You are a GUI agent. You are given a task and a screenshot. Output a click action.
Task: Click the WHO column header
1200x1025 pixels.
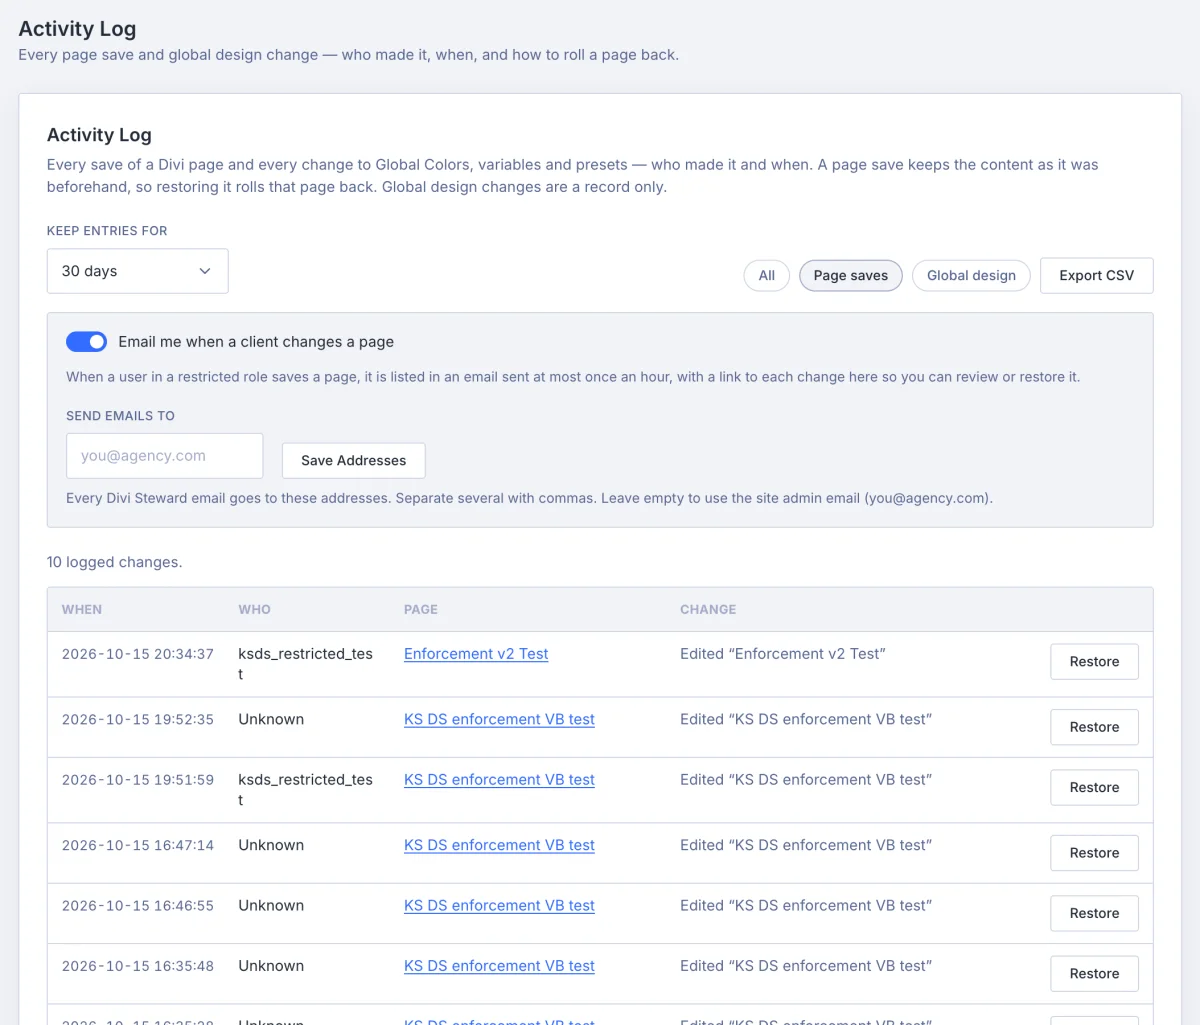(254, 610)
